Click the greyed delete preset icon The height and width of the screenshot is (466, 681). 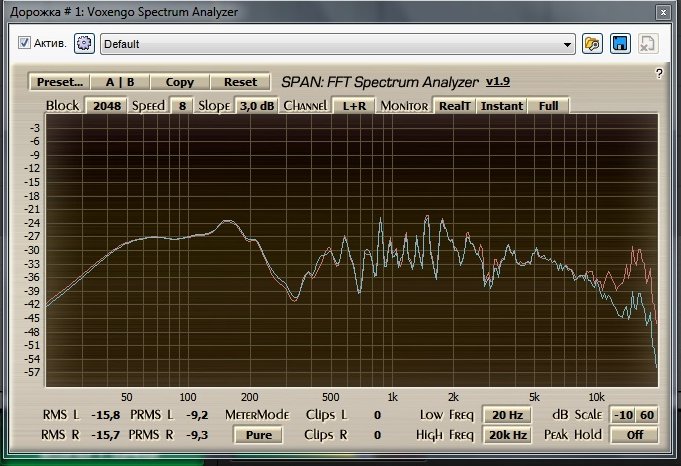648,43
